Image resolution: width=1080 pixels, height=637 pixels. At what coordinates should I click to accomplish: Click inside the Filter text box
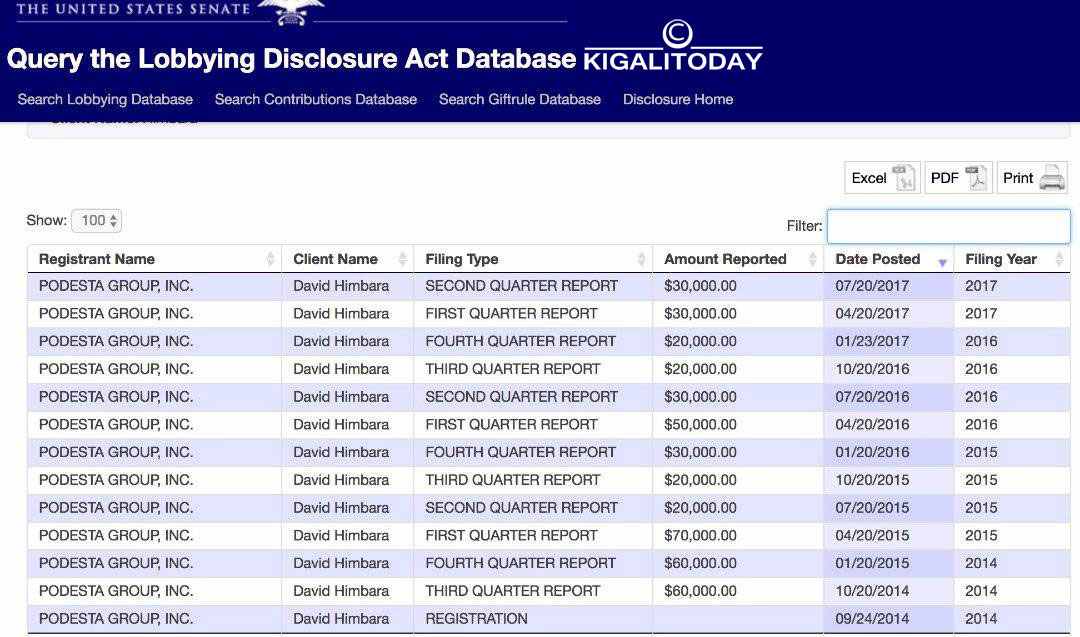point(948,226)
